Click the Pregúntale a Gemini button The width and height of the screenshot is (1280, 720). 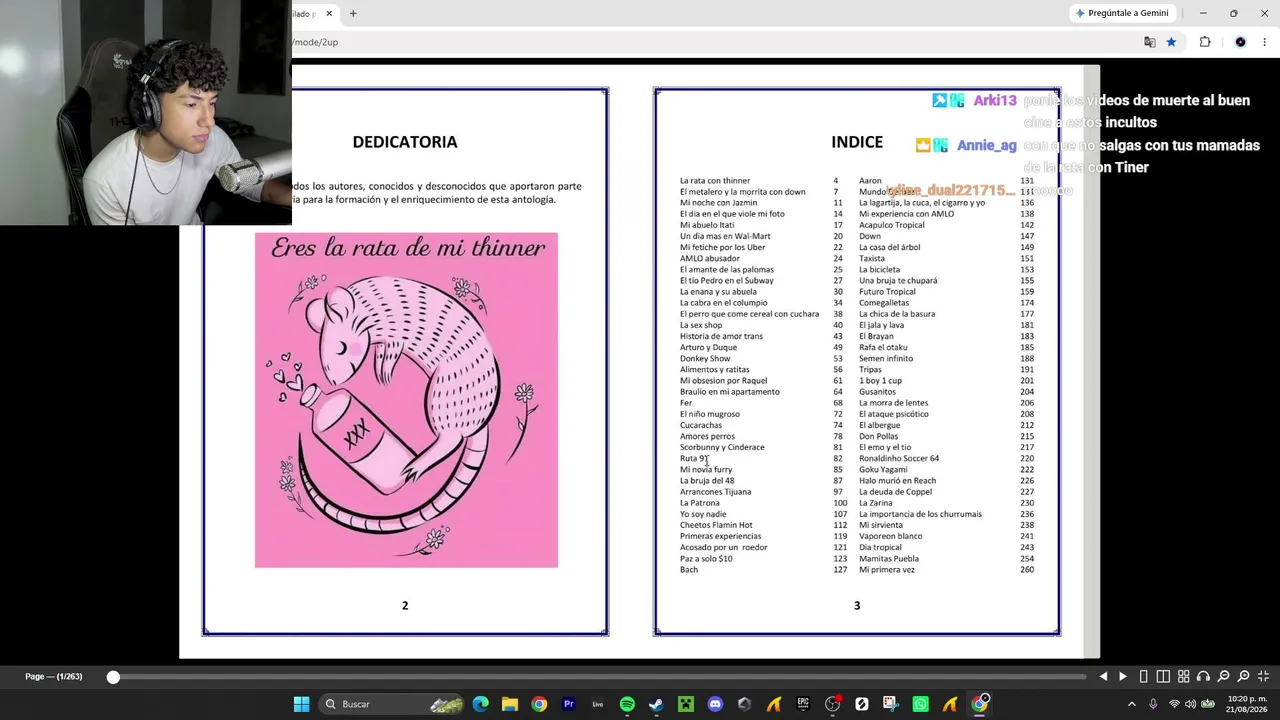1121,13
